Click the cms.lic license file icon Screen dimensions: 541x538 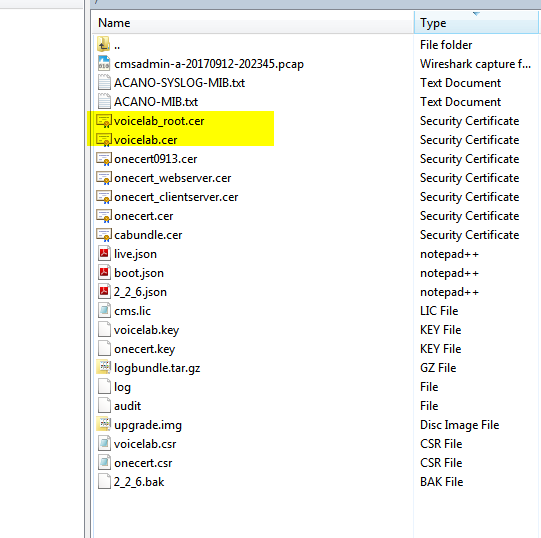[x=104, y=311]
